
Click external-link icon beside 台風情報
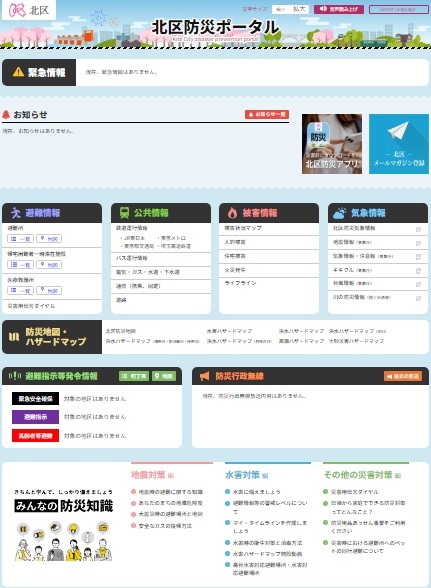pos(418,284)
